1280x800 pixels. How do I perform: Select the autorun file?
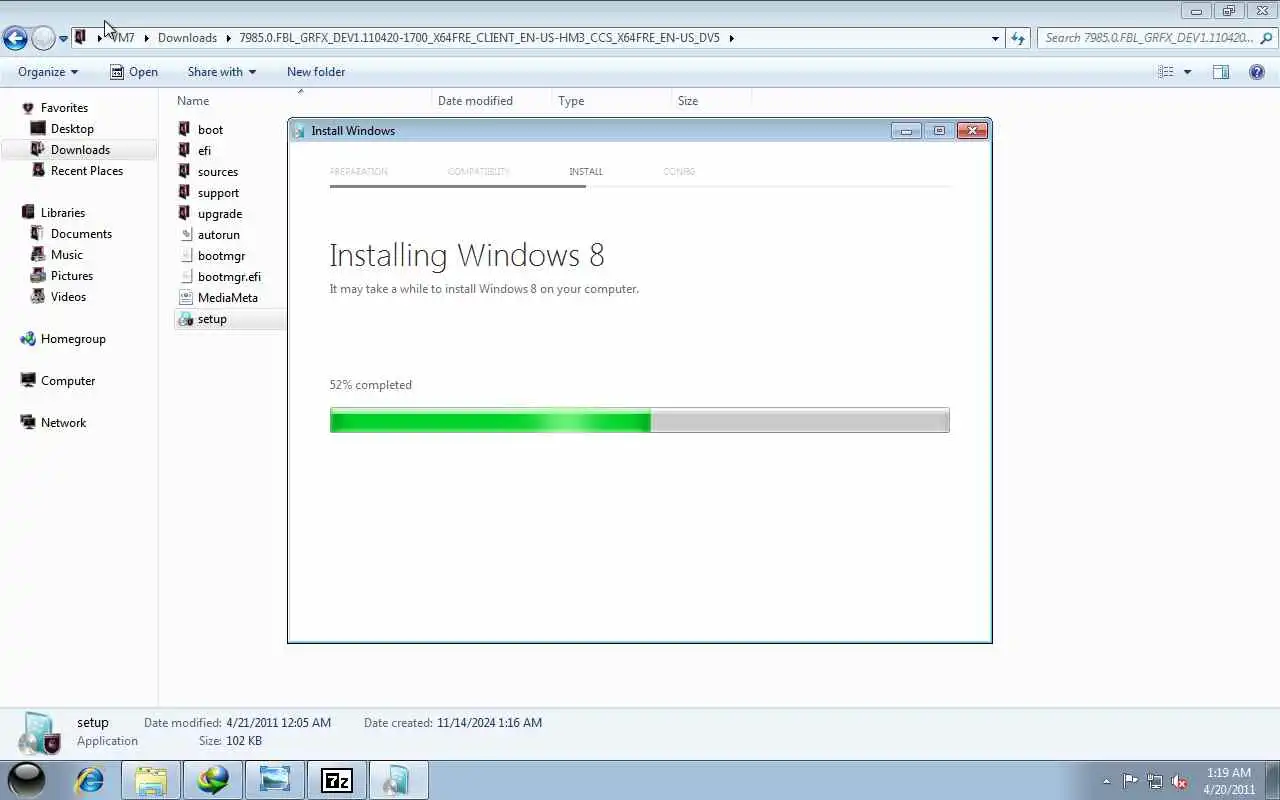(218, 235)
